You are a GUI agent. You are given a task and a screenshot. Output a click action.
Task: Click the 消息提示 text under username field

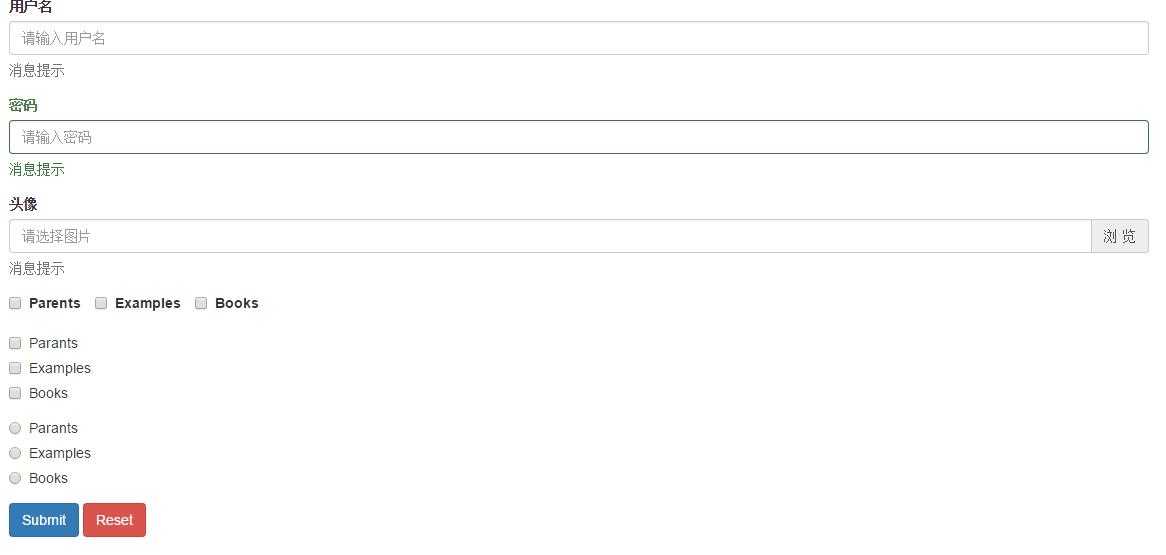[x=36, y=71]
